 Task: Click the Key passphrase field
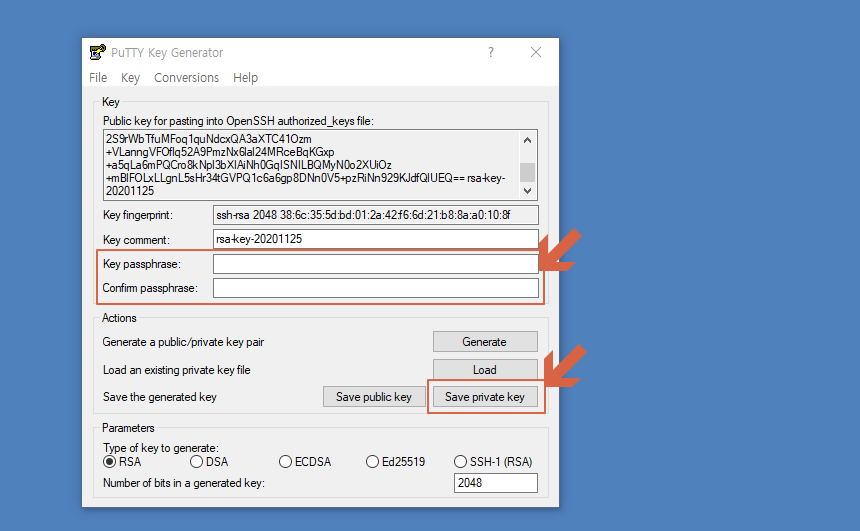point(376,264)
